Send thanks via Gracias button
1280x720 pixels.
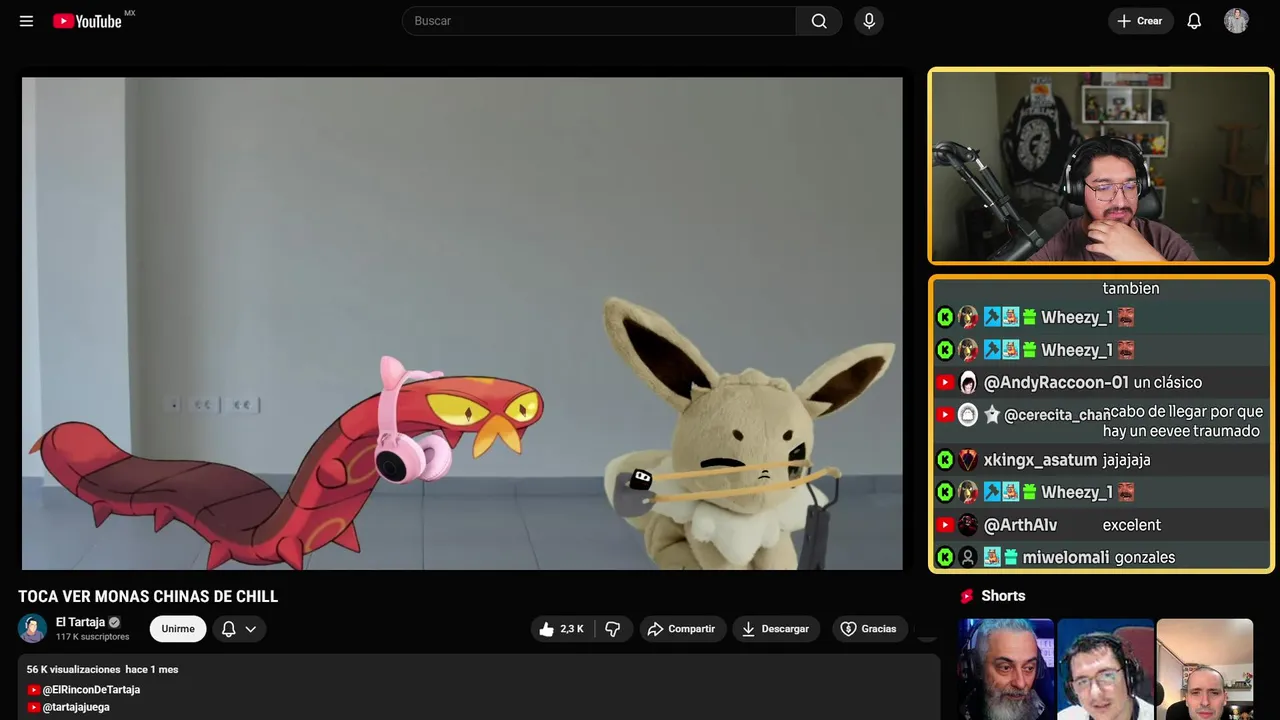[x=869, y=629]
